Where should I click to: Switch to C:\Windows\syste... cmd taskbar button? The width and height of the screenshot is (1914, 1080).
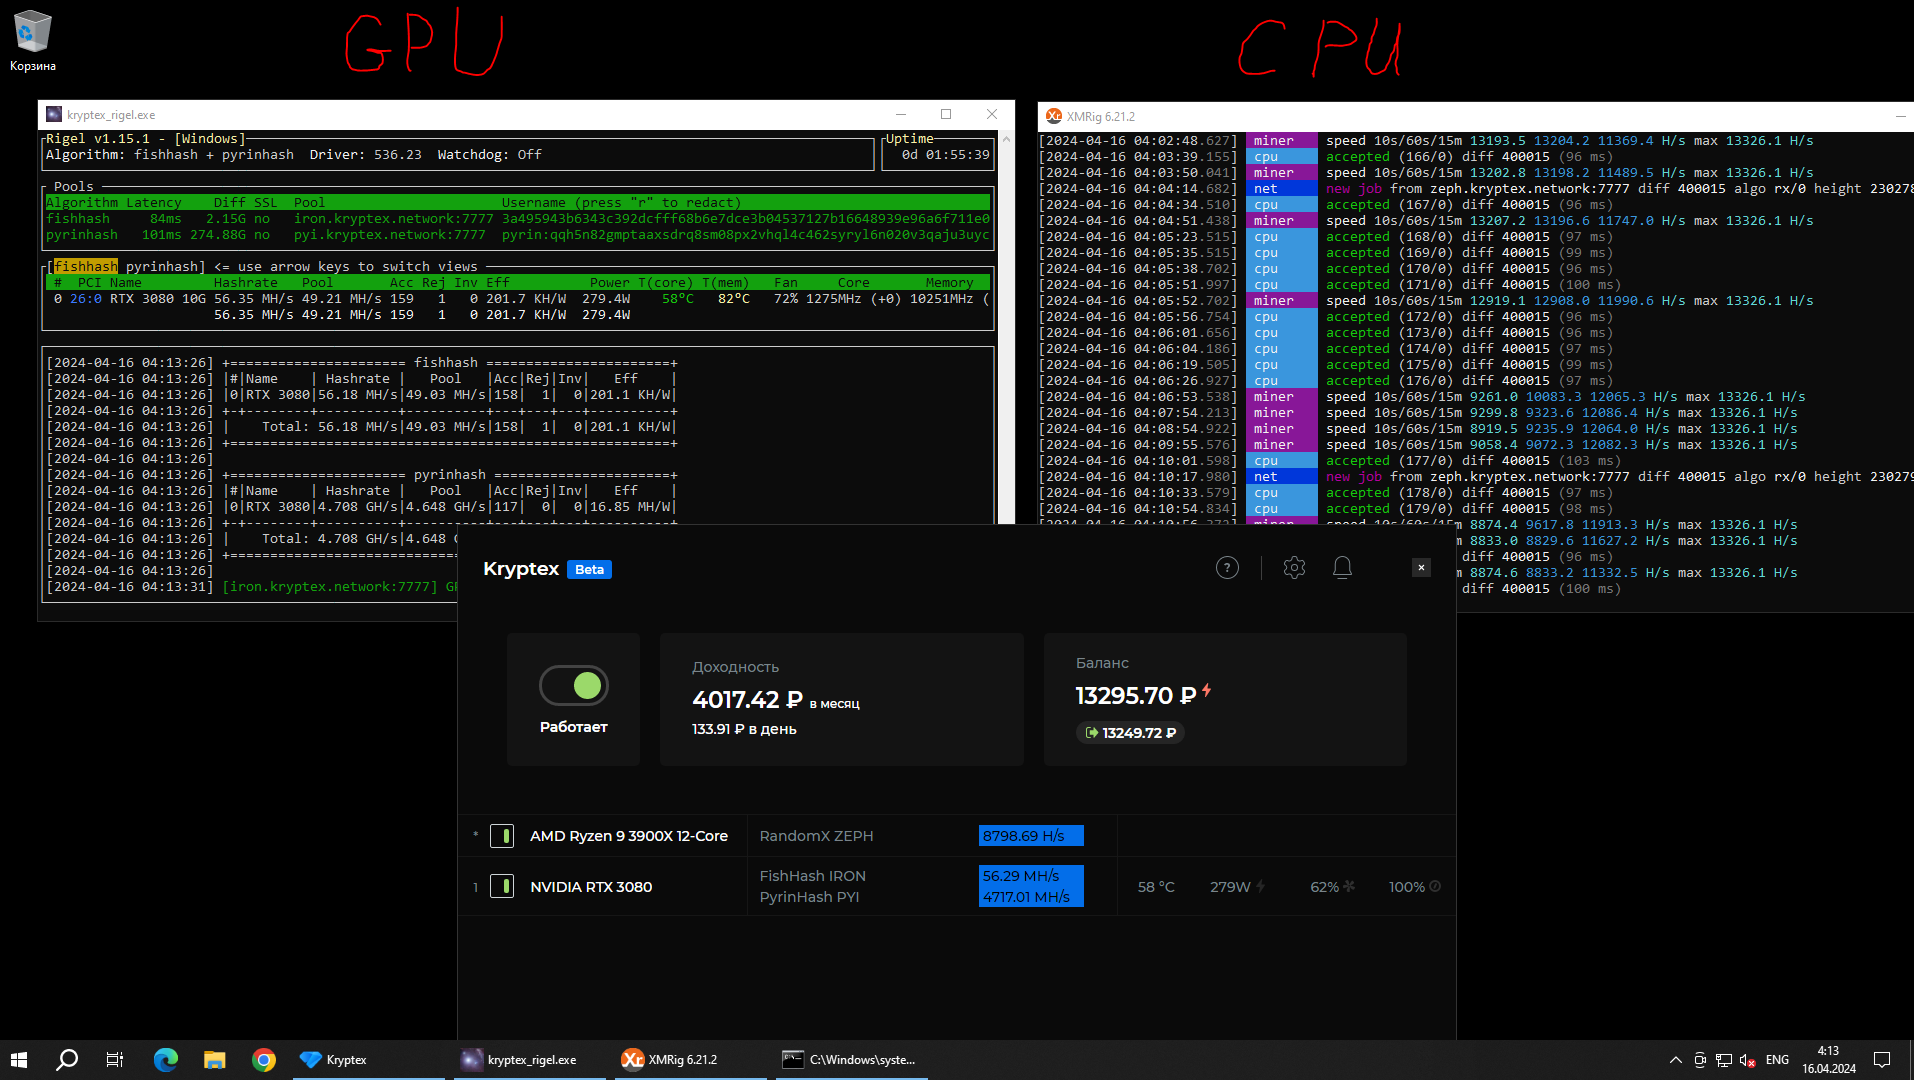pyautogui.click(x=852, y=1060)
